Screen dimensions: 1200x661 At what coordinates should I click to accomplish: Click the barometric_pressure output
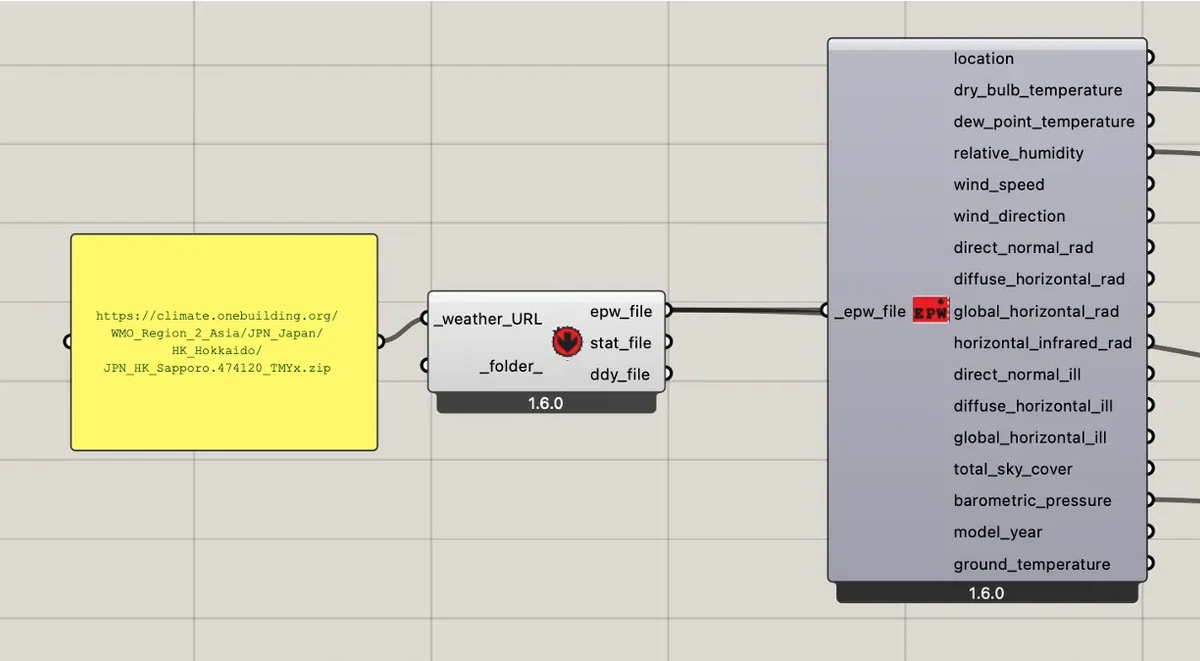click(x=1032, y=501)
